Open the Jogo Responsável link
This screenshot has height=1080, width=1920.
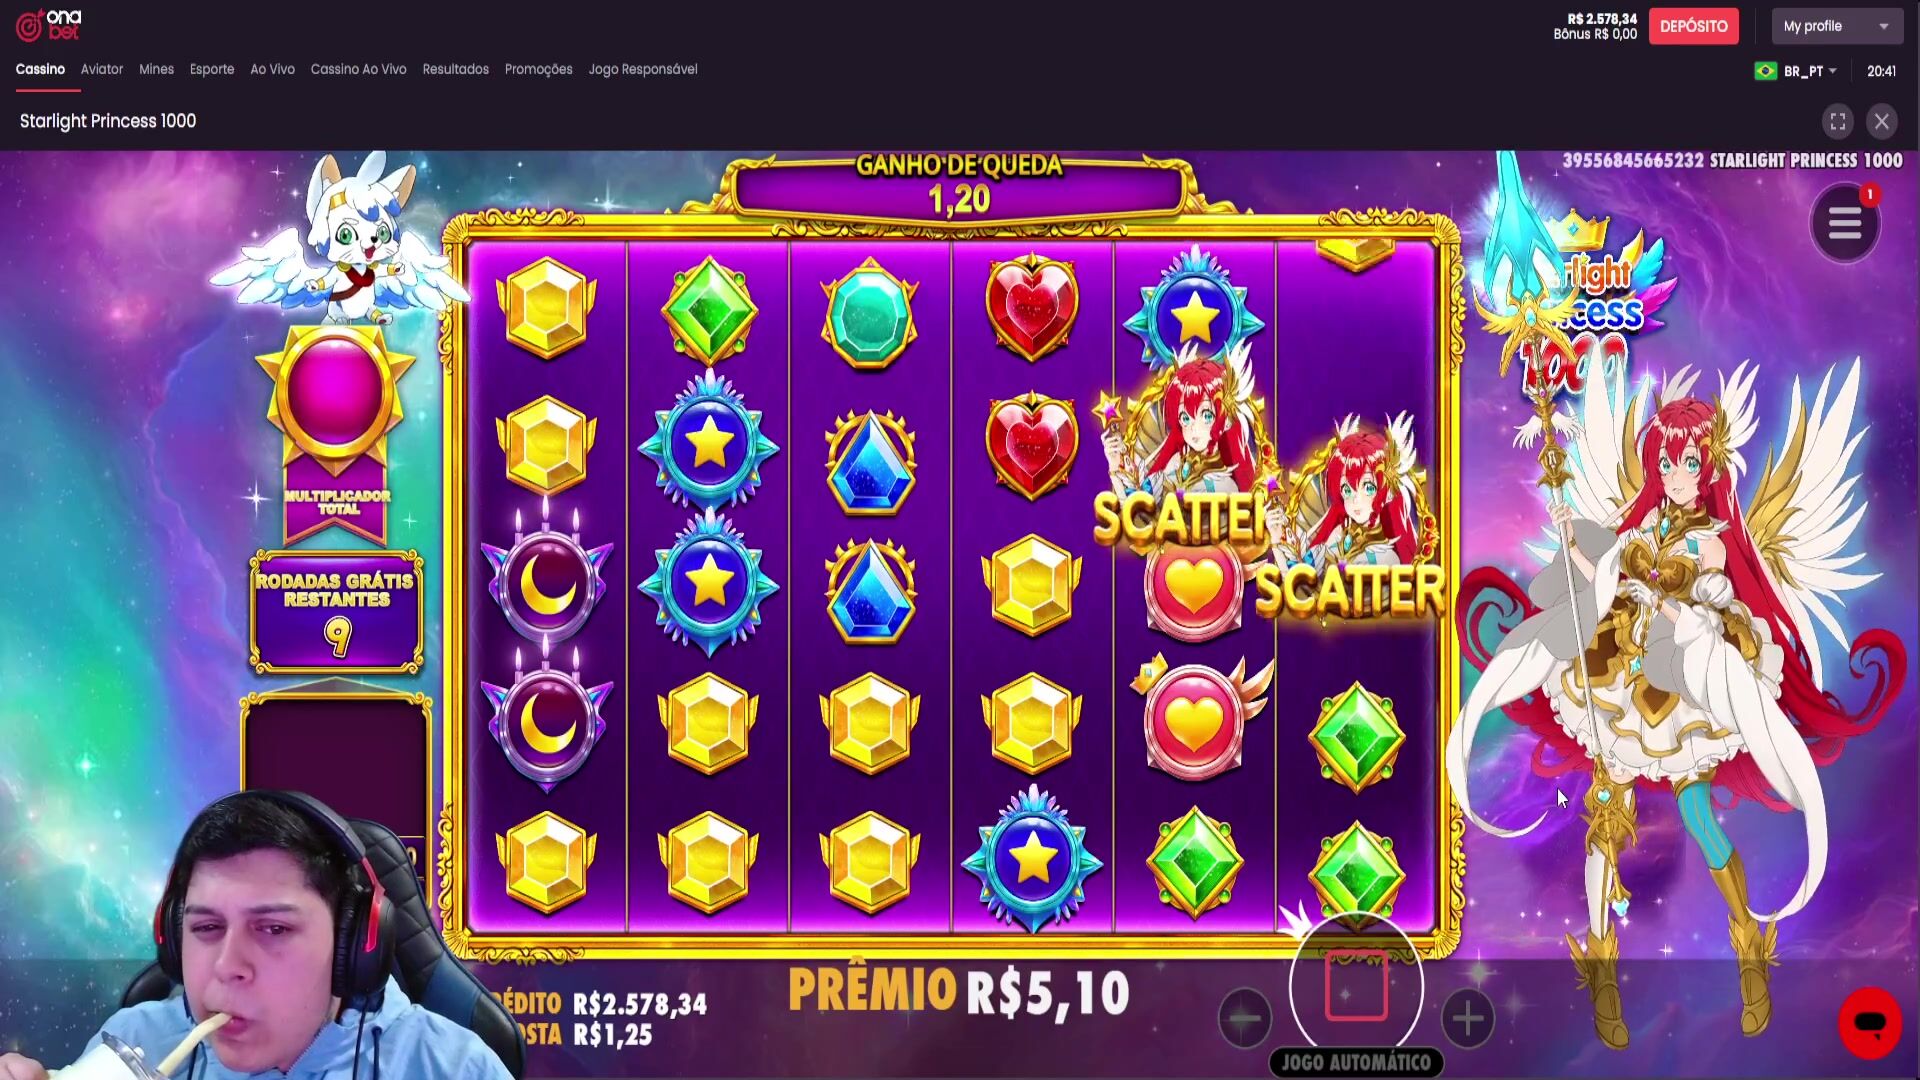tap(643, 69)
